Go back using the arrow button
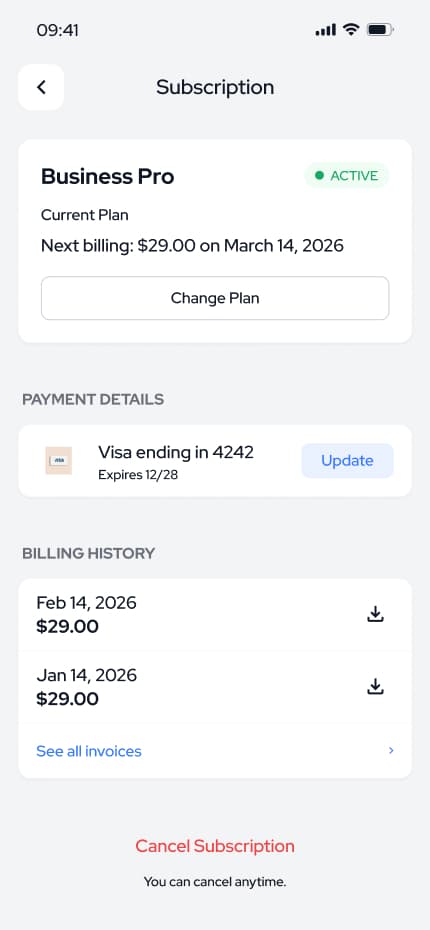The height and width of the screenshot is (930, 430). (41, 87)
